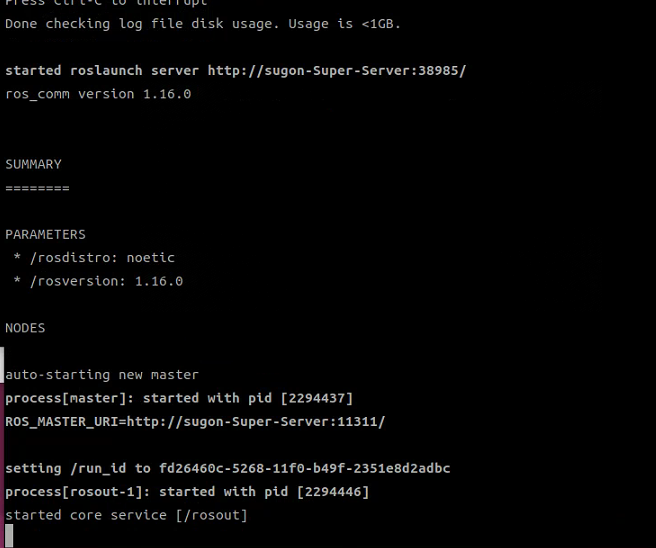Viewport: 656px width, 548px height.
Task: Click the ROS_MASTER_URI address with port 11311
Action: point(256,422)
